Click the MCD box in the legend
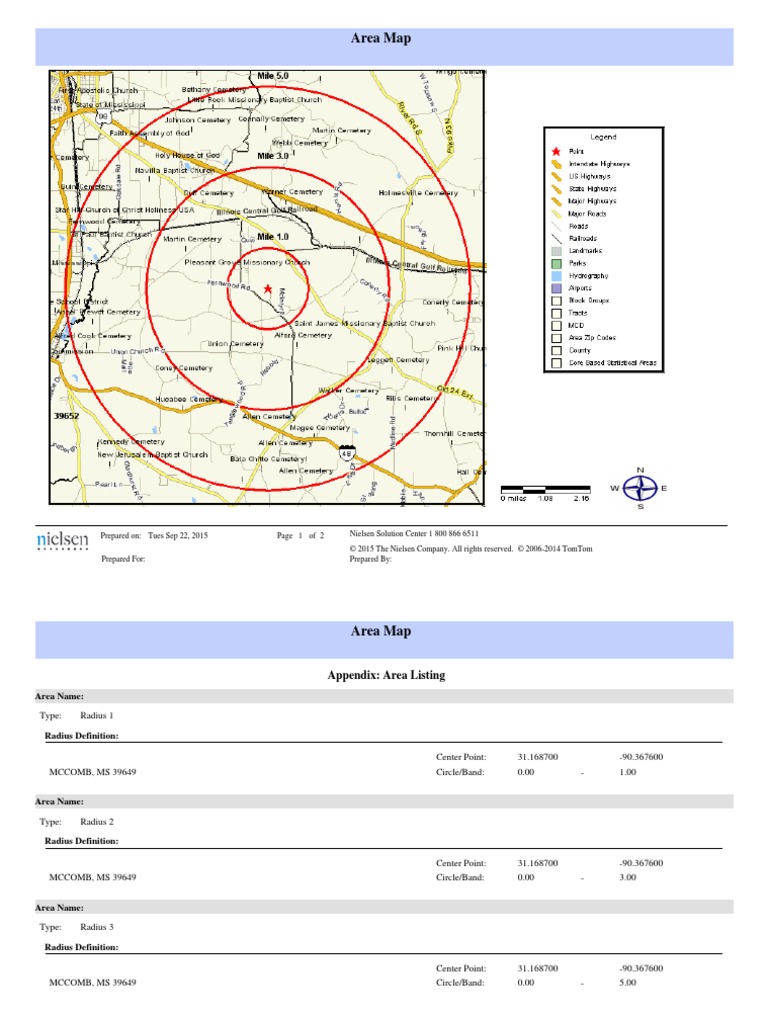Viewport: 768px width, 1024px height. coord(556,325)
